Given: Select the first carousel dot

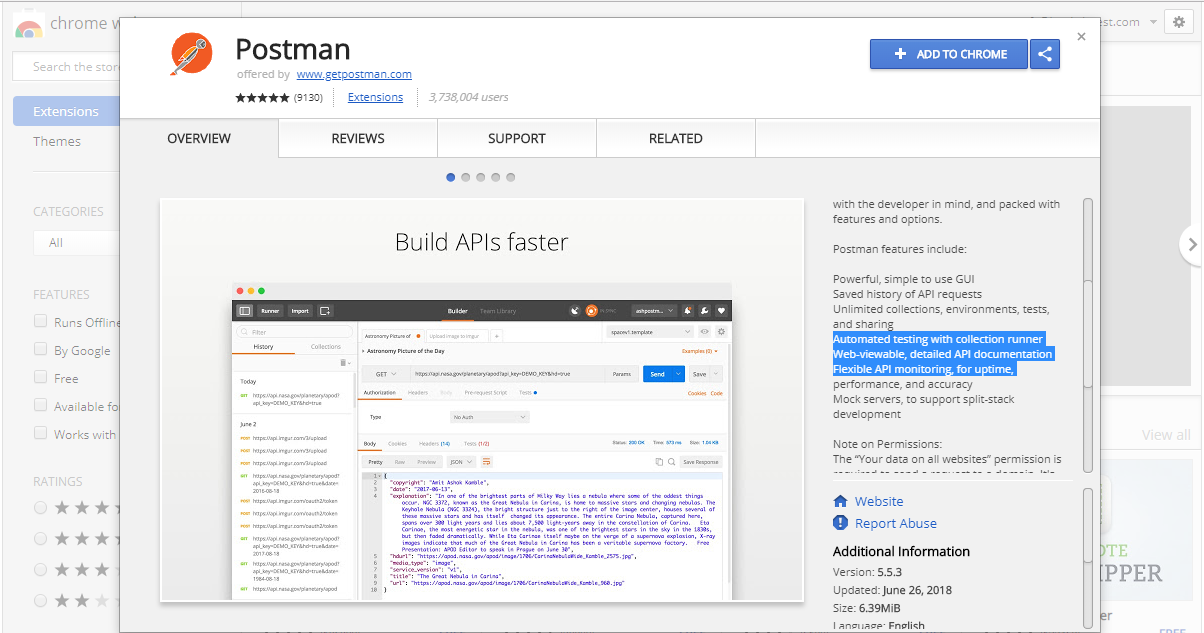Looking at the screenshot, I should click(x=451, y=177).
